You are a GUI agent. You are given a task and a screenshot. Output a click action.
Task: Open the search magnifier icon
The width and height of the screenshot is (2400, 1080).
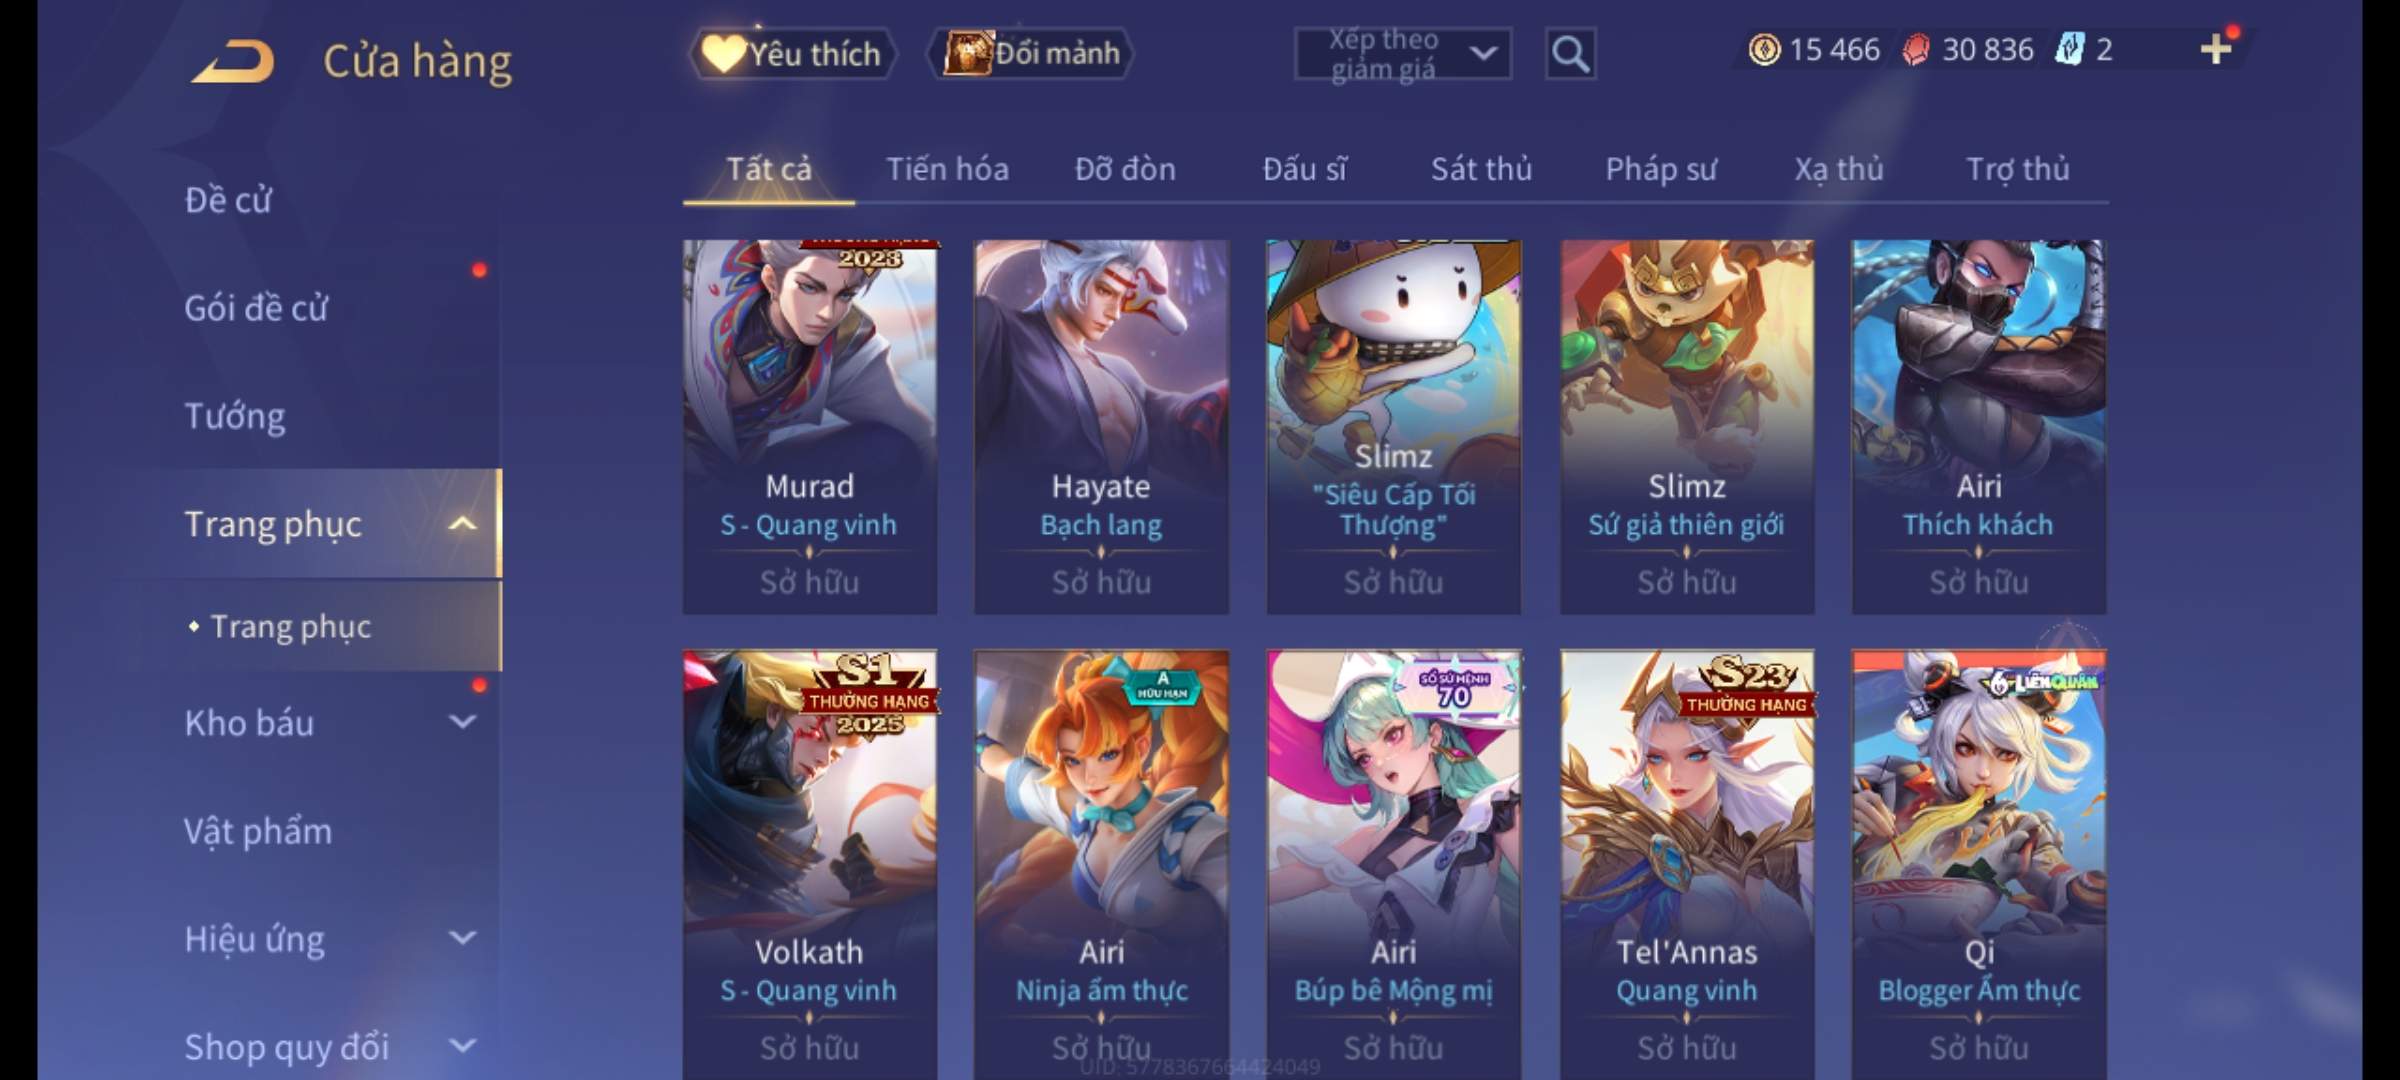1570,54
